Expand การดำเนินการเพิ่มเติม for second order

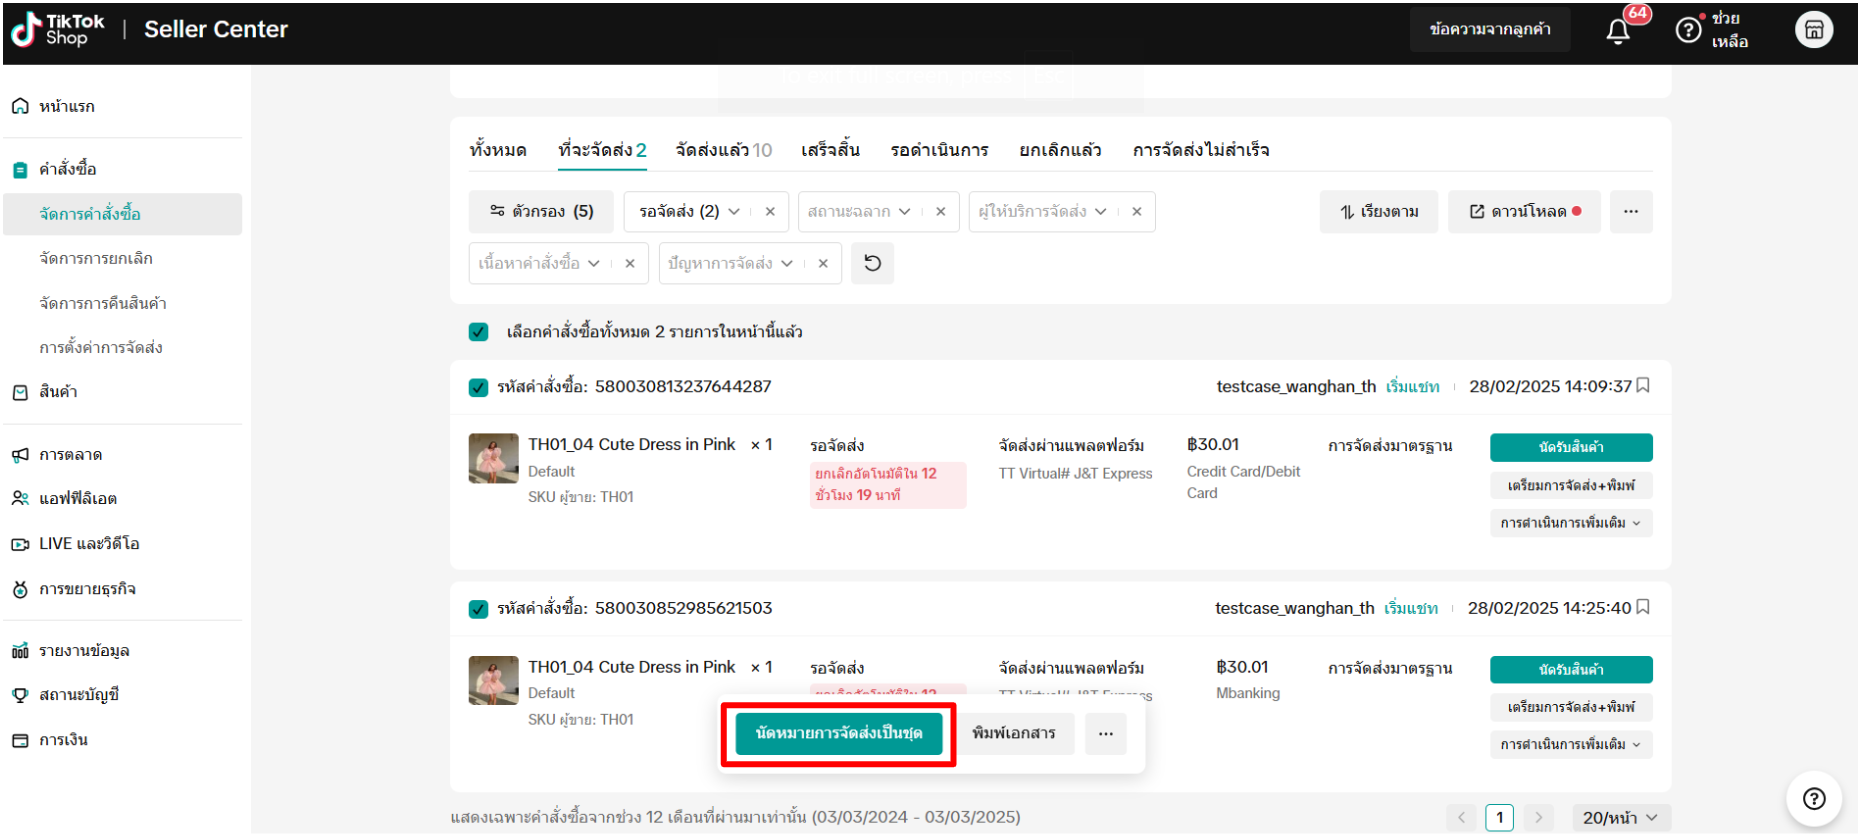[1571, 745]
